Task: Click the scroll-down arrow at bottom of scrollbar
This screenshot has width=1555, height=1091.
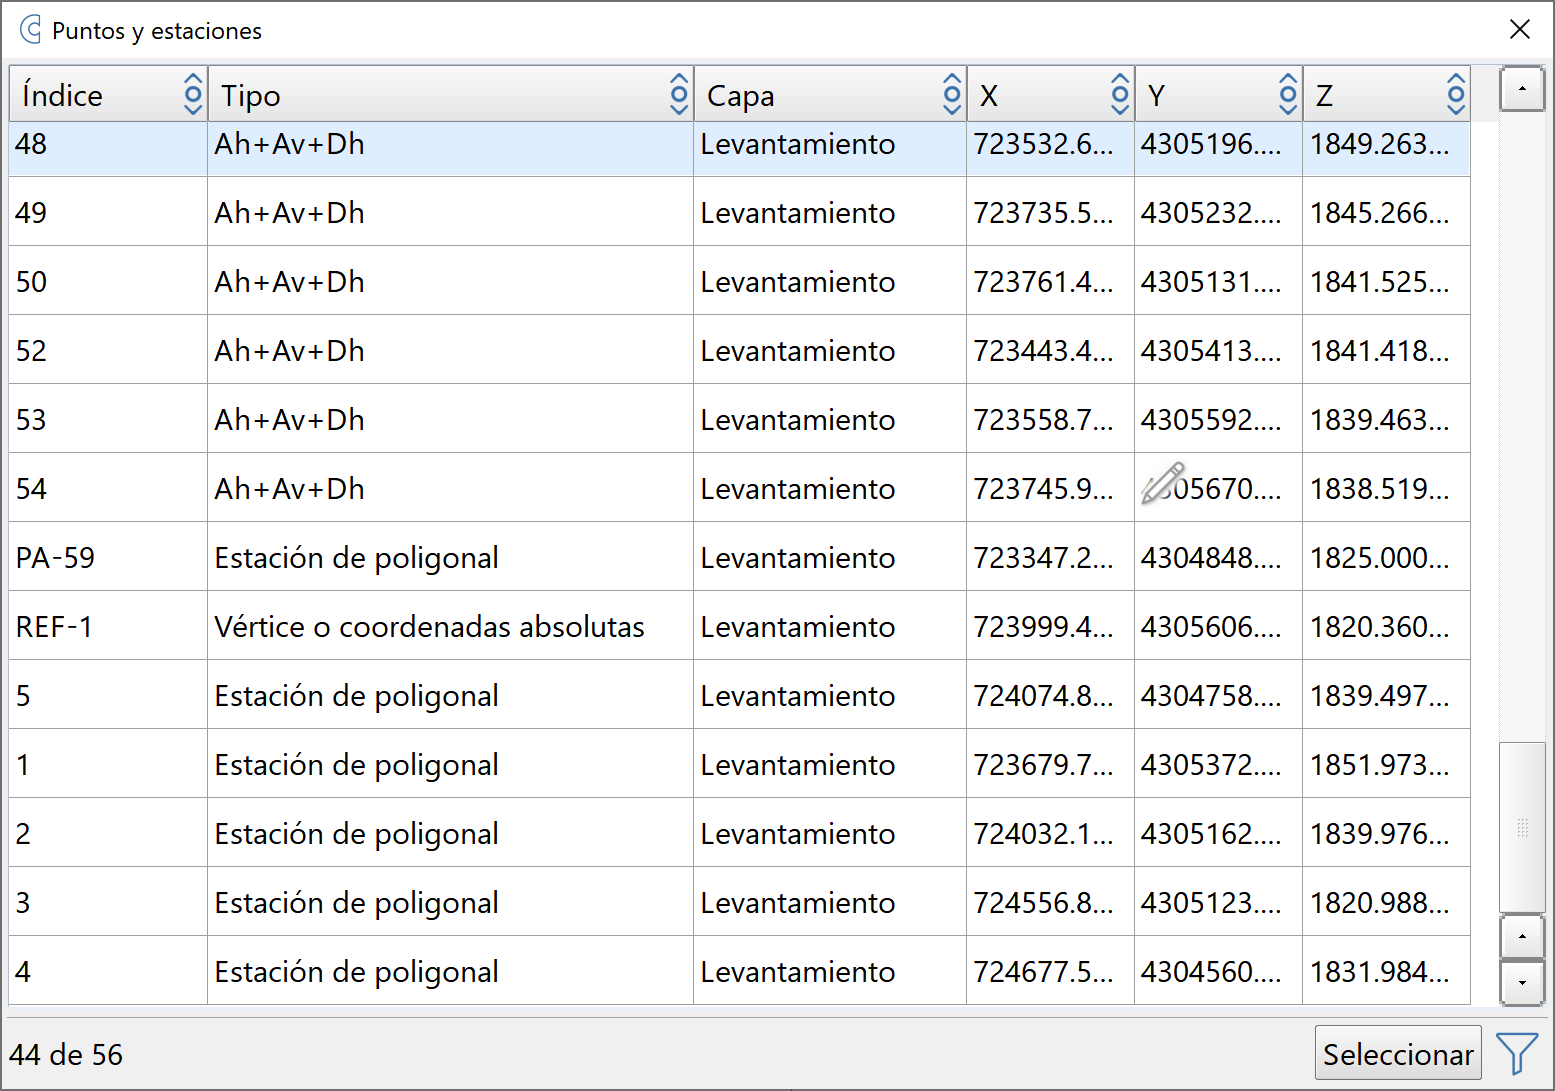Action: click(x=1522, y=982)
